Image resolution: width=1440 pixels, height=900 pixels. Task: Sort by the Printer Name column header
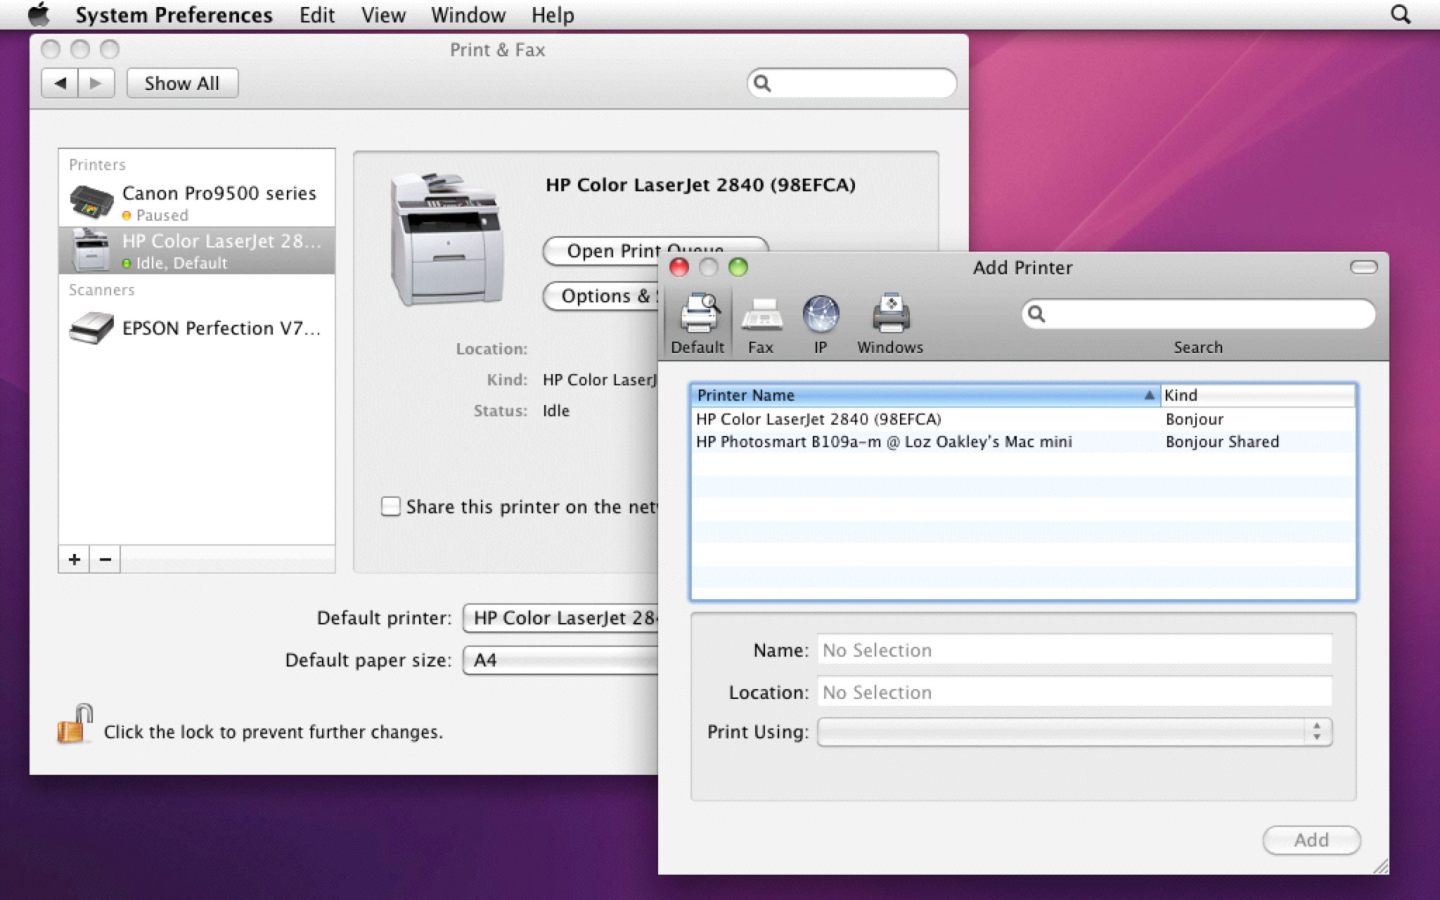click(x=925, y=395)
